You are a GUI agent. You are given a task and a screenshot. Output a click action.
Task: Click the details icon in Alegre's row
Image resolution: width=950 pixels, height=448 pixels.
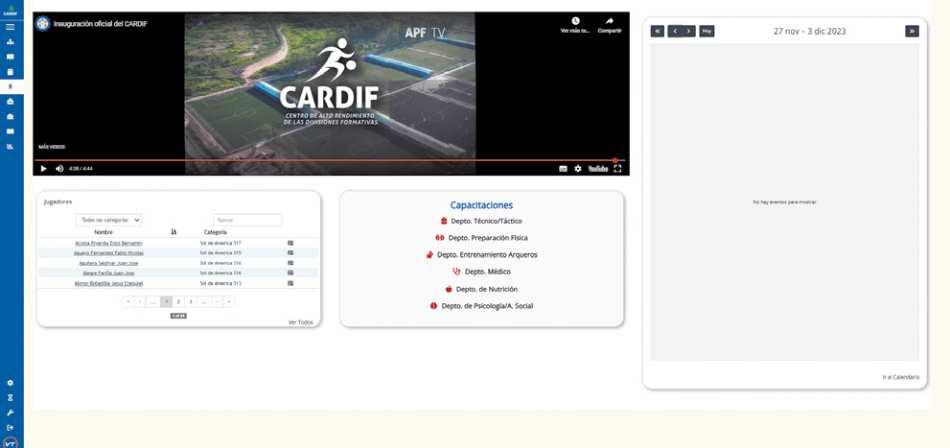(290, 273)
